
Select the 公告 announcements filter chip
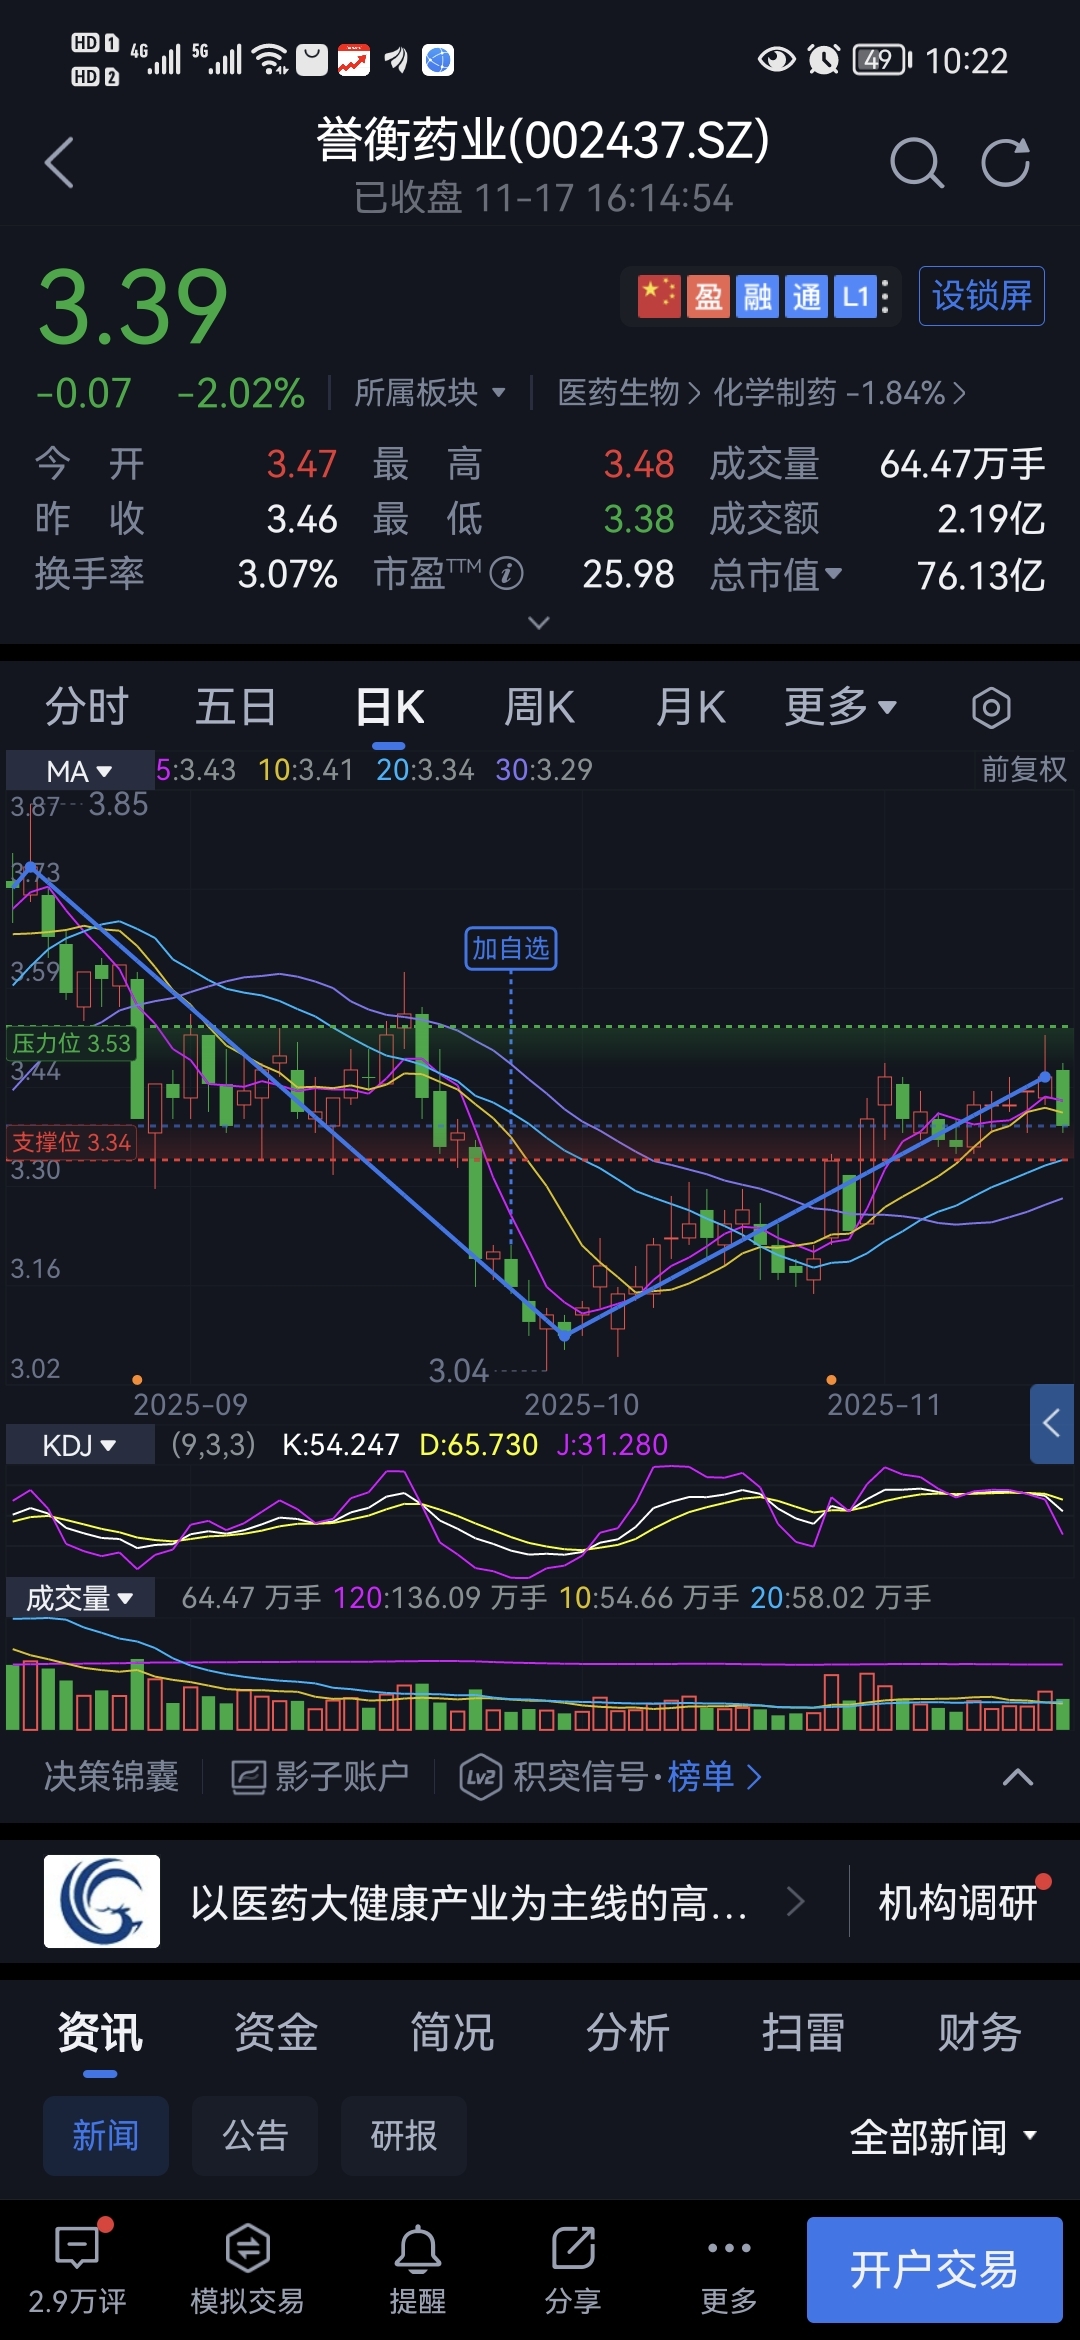point(255,2136)
